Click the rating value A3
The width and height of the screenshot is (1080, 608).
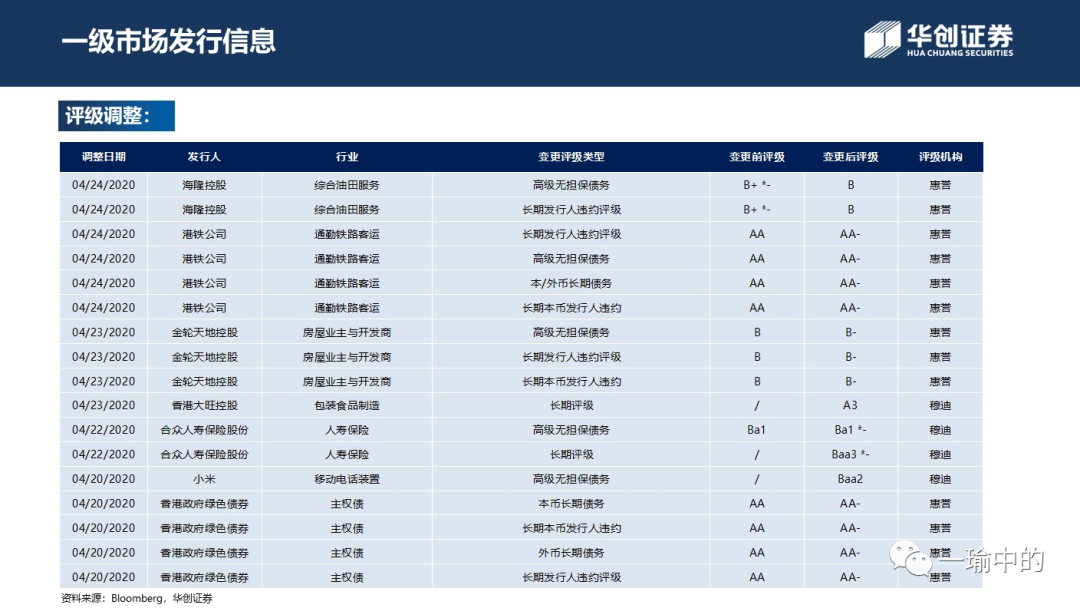click(851, 406)
